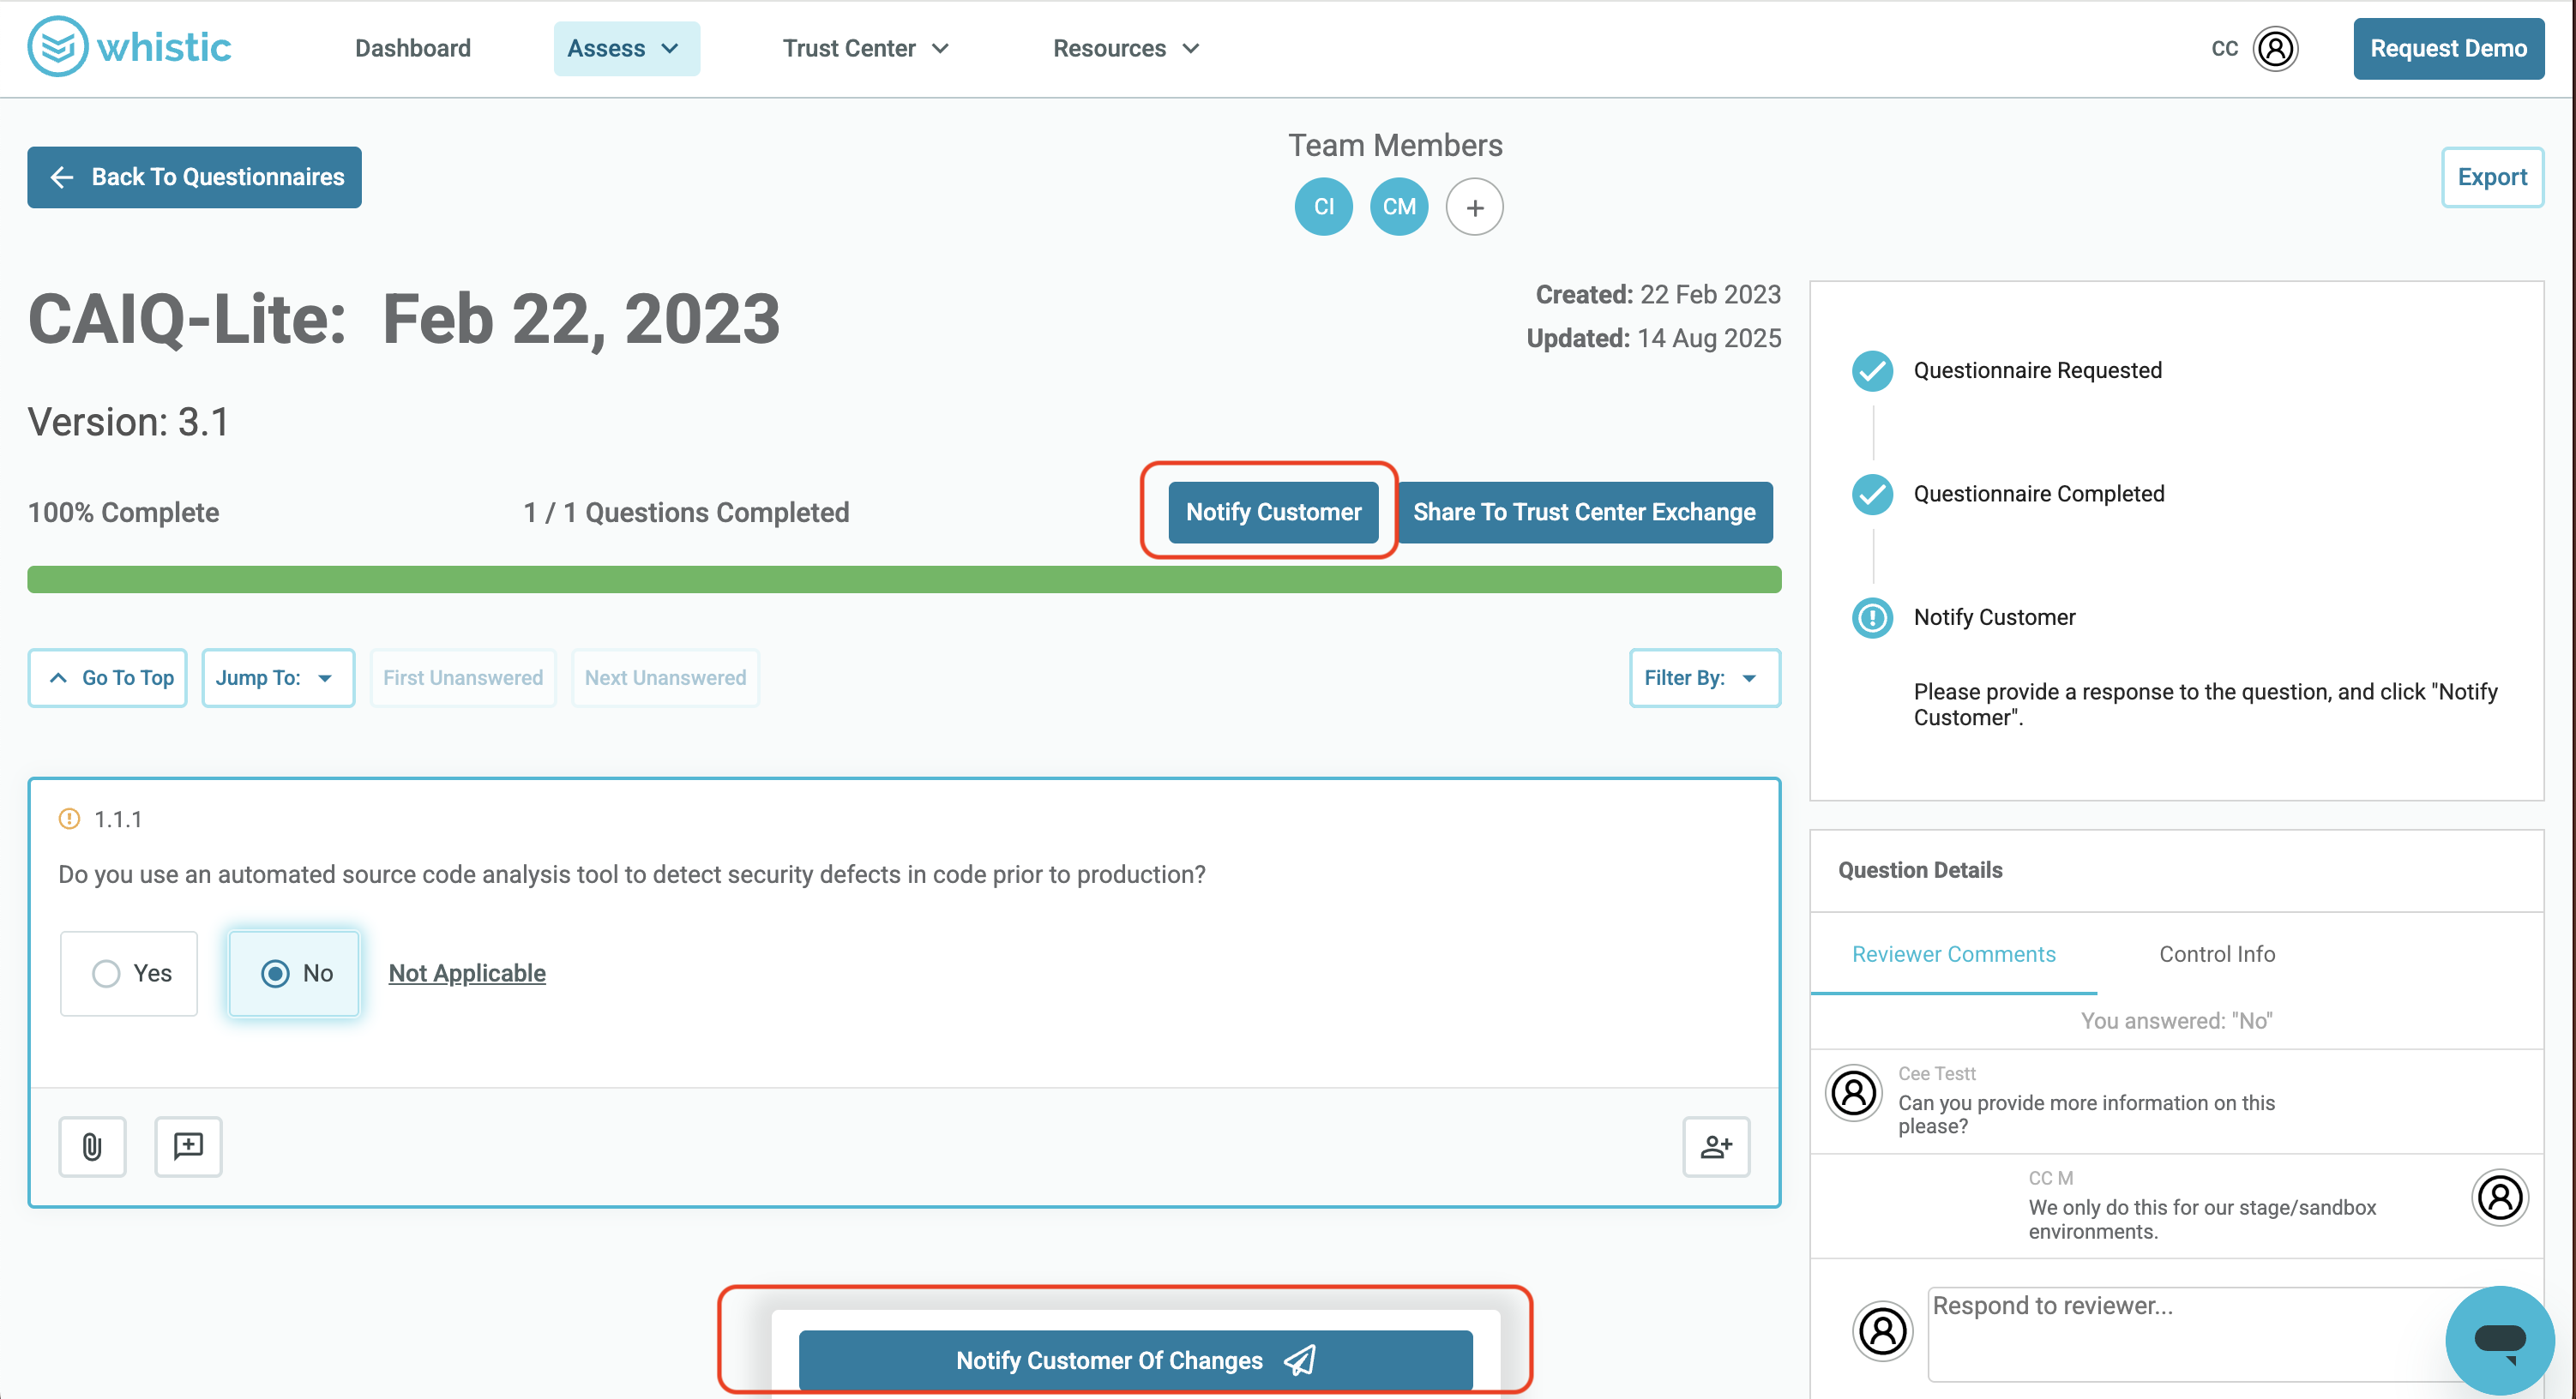This screenshot has height=1399, width=2576.
Task: Click the Request Demo button
Action: click(2447, 48)
